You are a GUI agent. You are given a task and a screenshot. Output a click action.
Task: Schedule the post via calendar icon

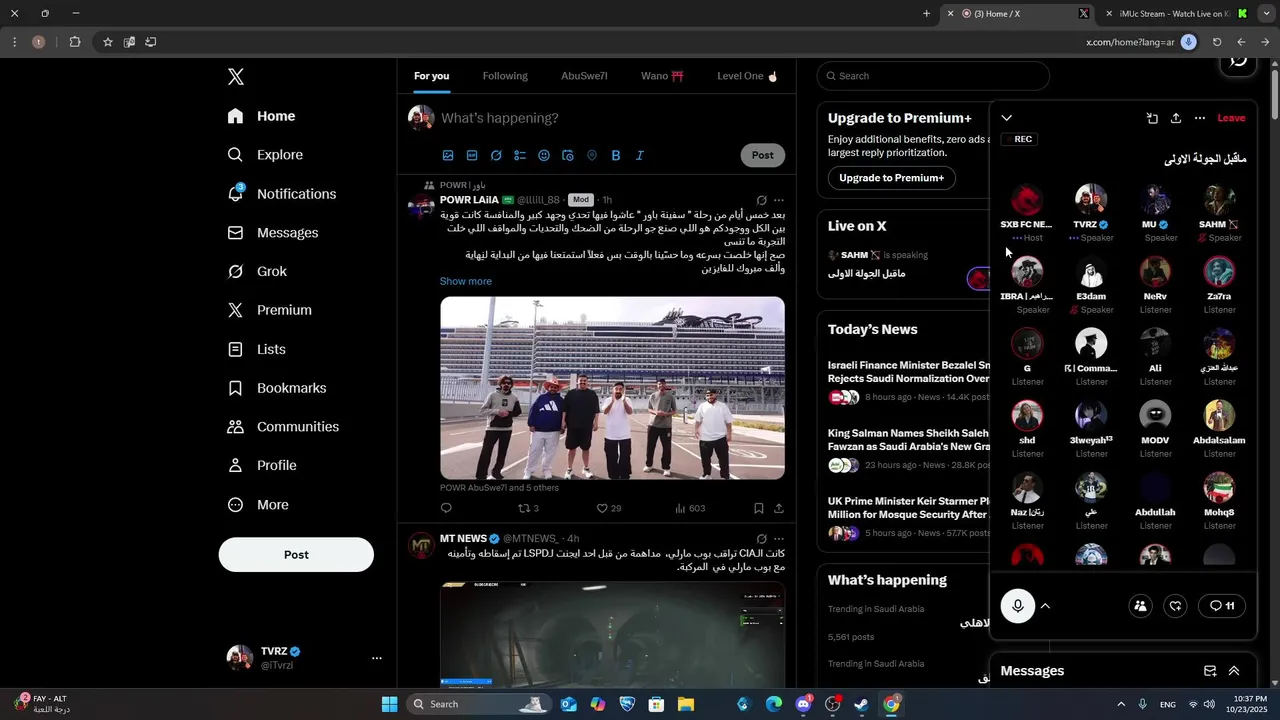coord(568,155)
